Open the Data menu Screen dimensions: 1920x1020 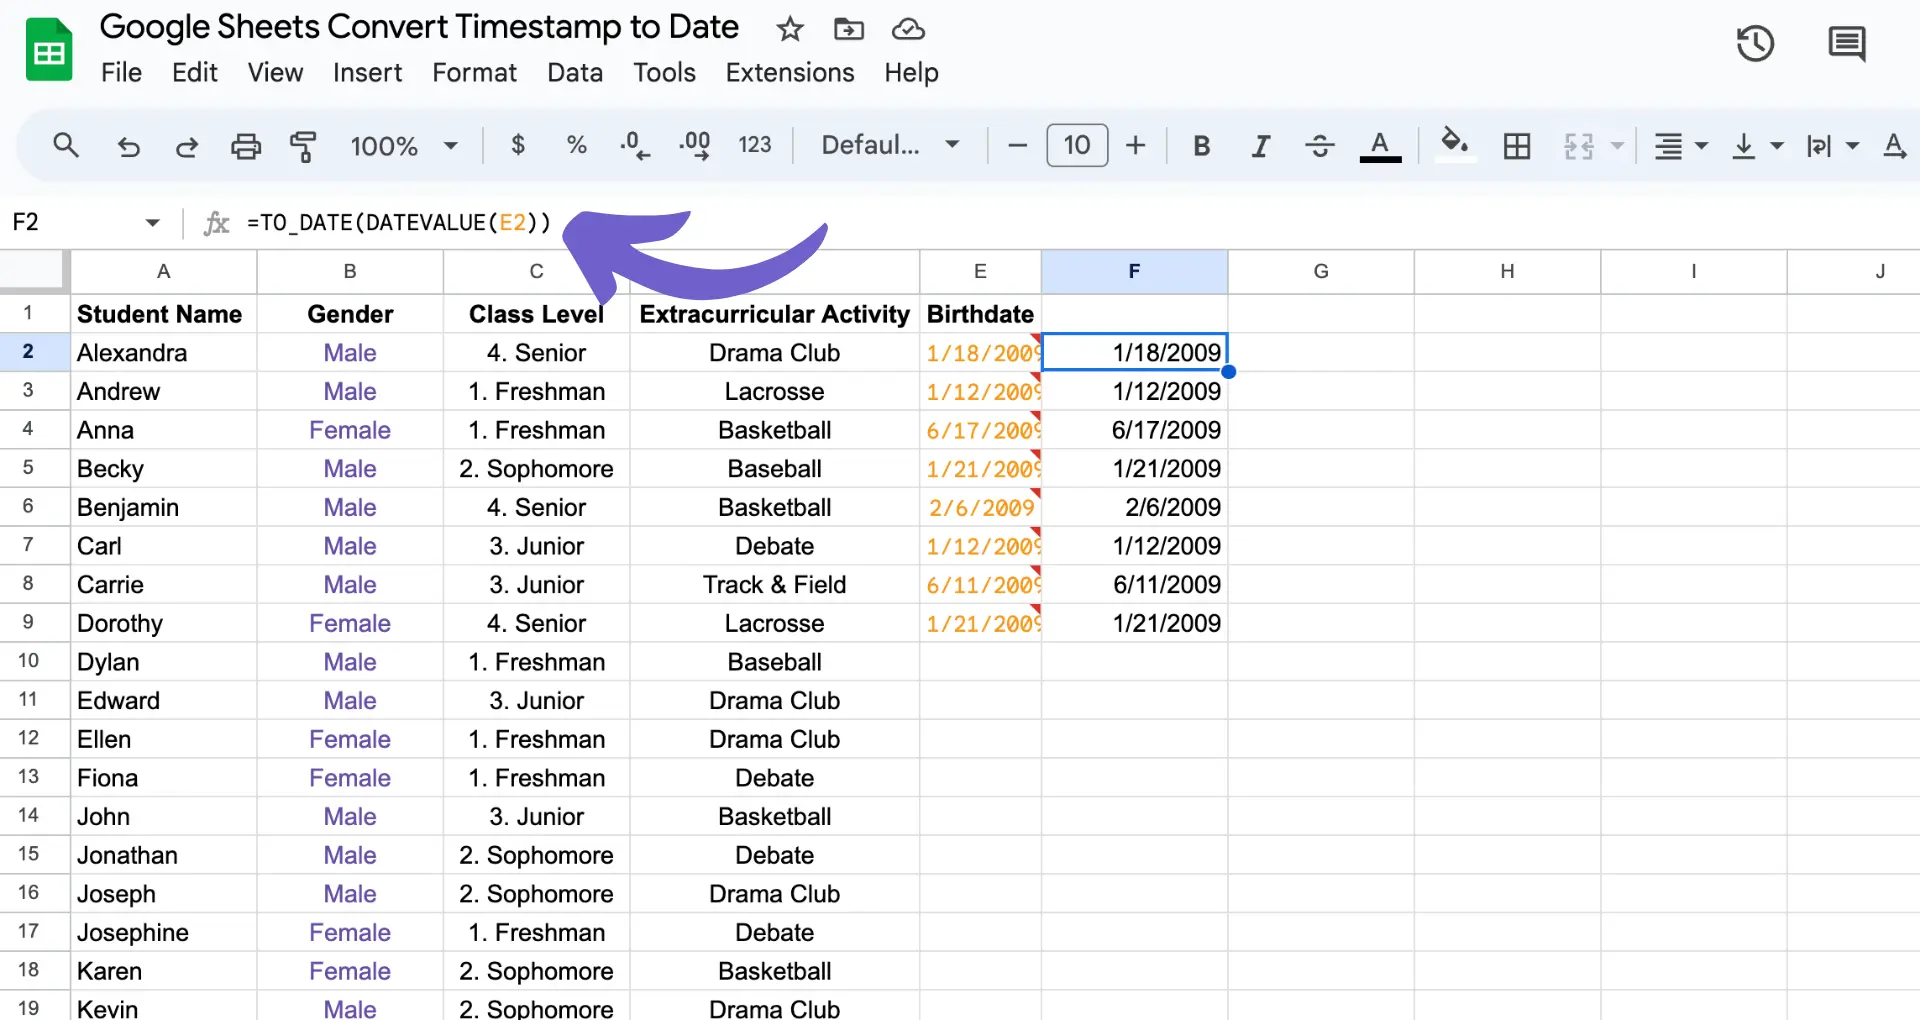[x=575, y=73]
